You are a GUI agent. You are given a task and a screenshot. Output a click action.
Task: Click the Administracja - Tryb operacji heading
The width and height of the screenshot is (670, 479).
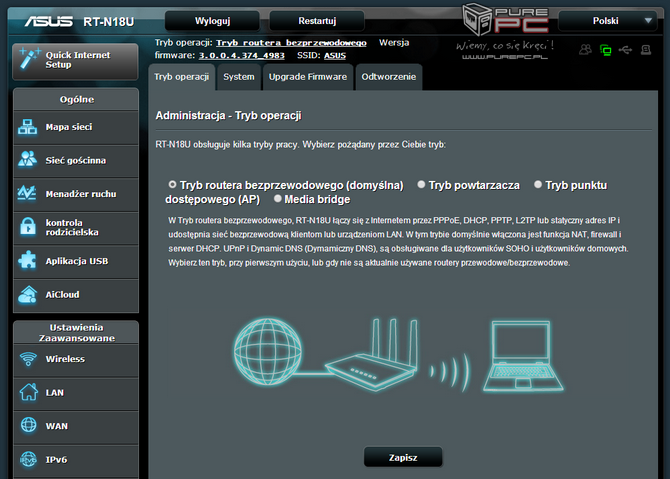click(229, 116)
